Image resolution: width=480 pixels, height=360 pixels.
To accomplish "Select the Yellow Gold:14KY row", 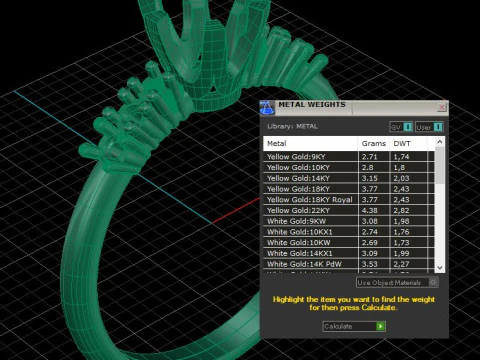I will (x=349, y=178).
